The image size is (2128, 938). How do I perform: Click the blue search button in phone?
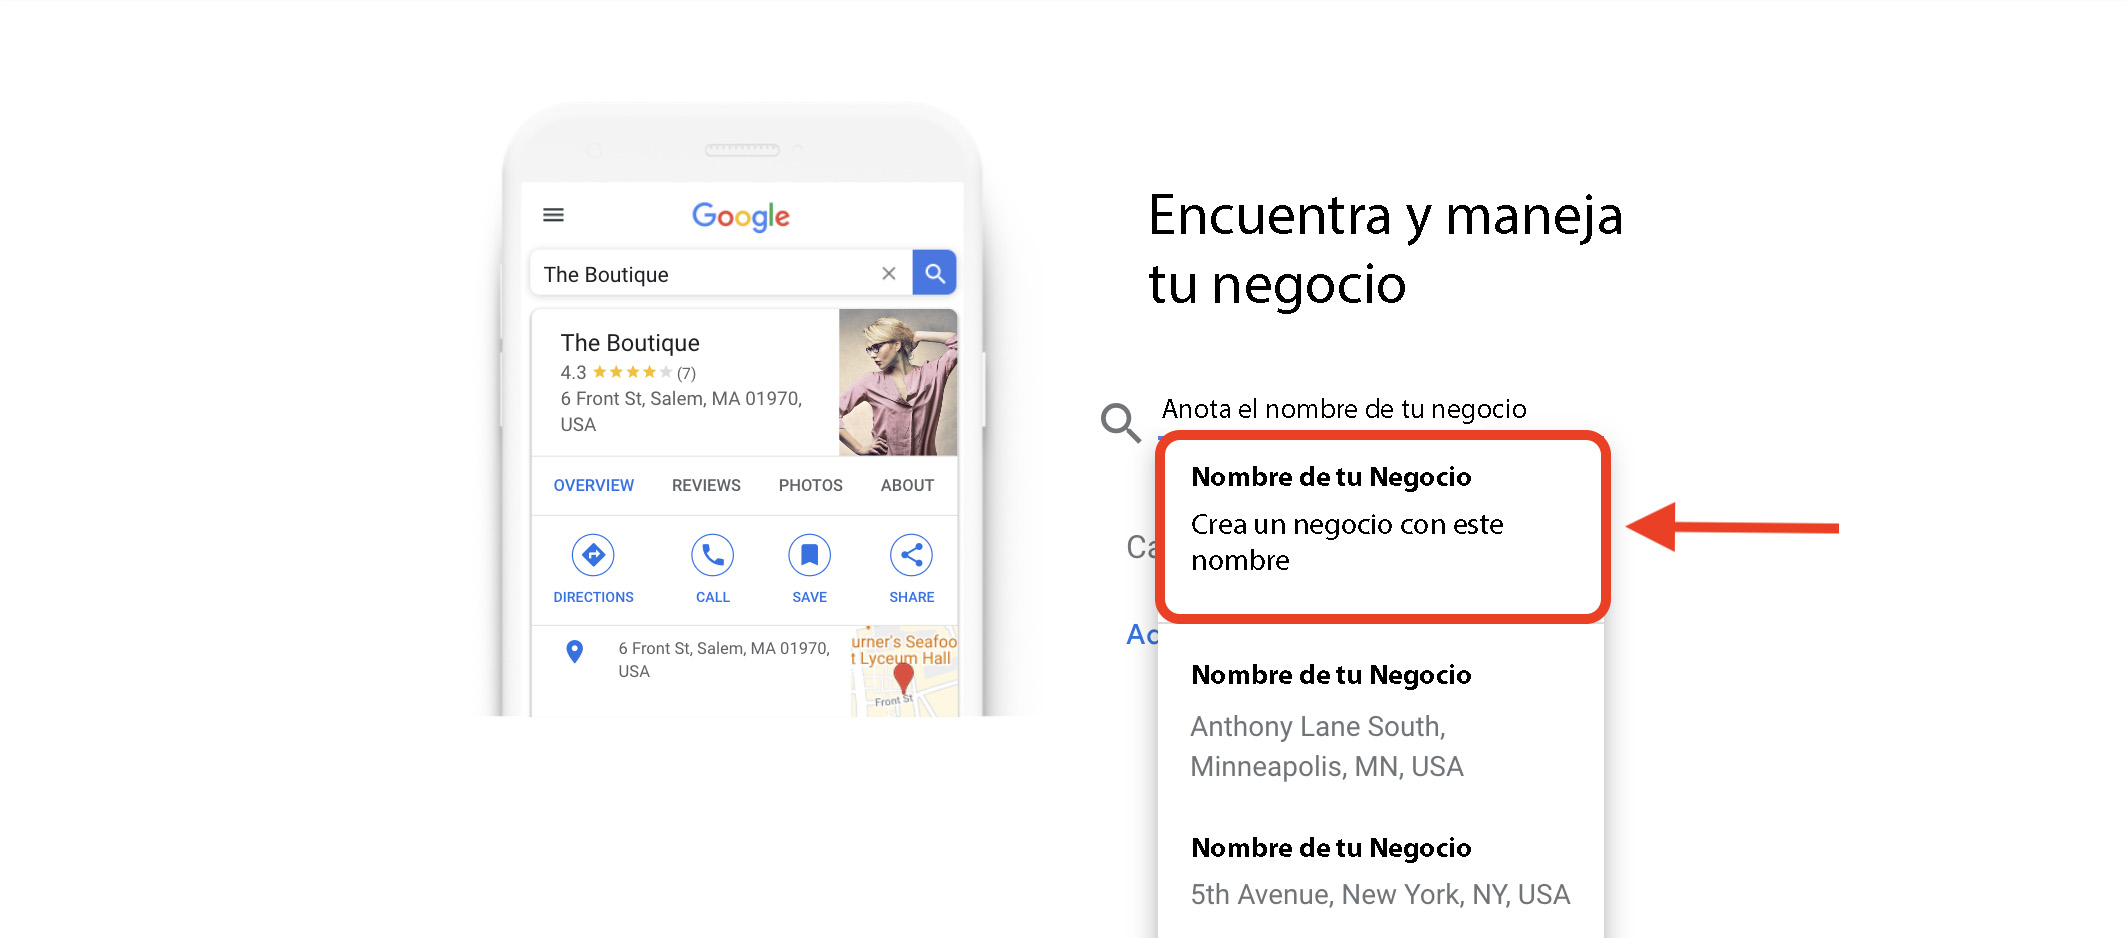pos(935,273)
